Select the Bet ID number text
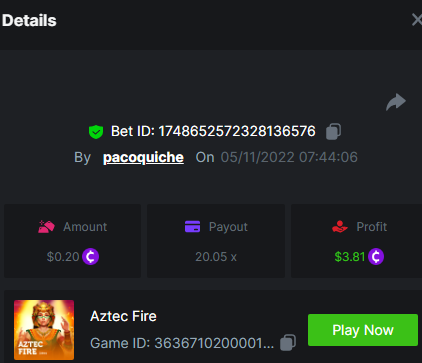 pyautogui.click(x=237, y=131)
